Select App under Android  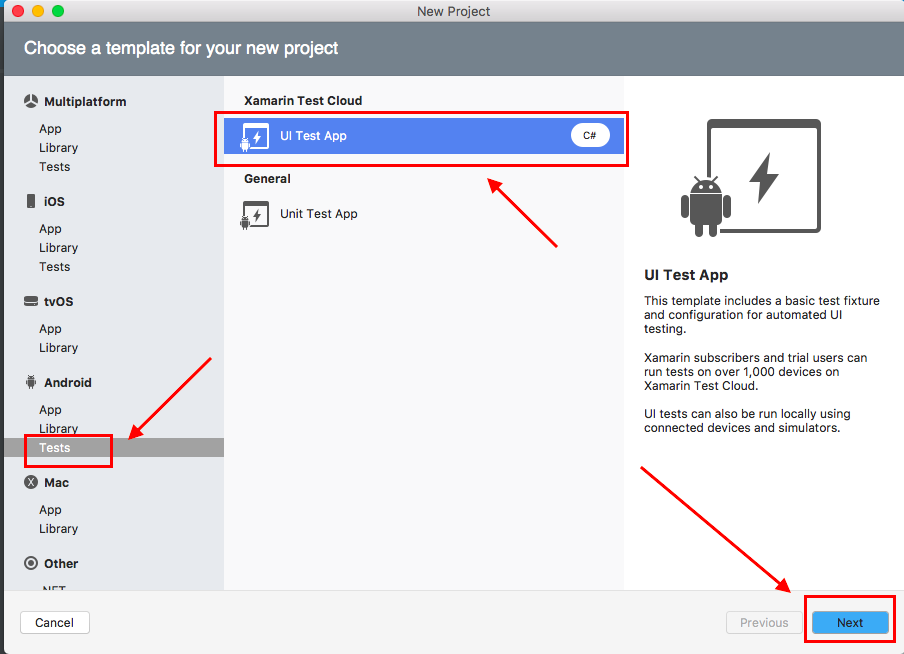point(50,409)
